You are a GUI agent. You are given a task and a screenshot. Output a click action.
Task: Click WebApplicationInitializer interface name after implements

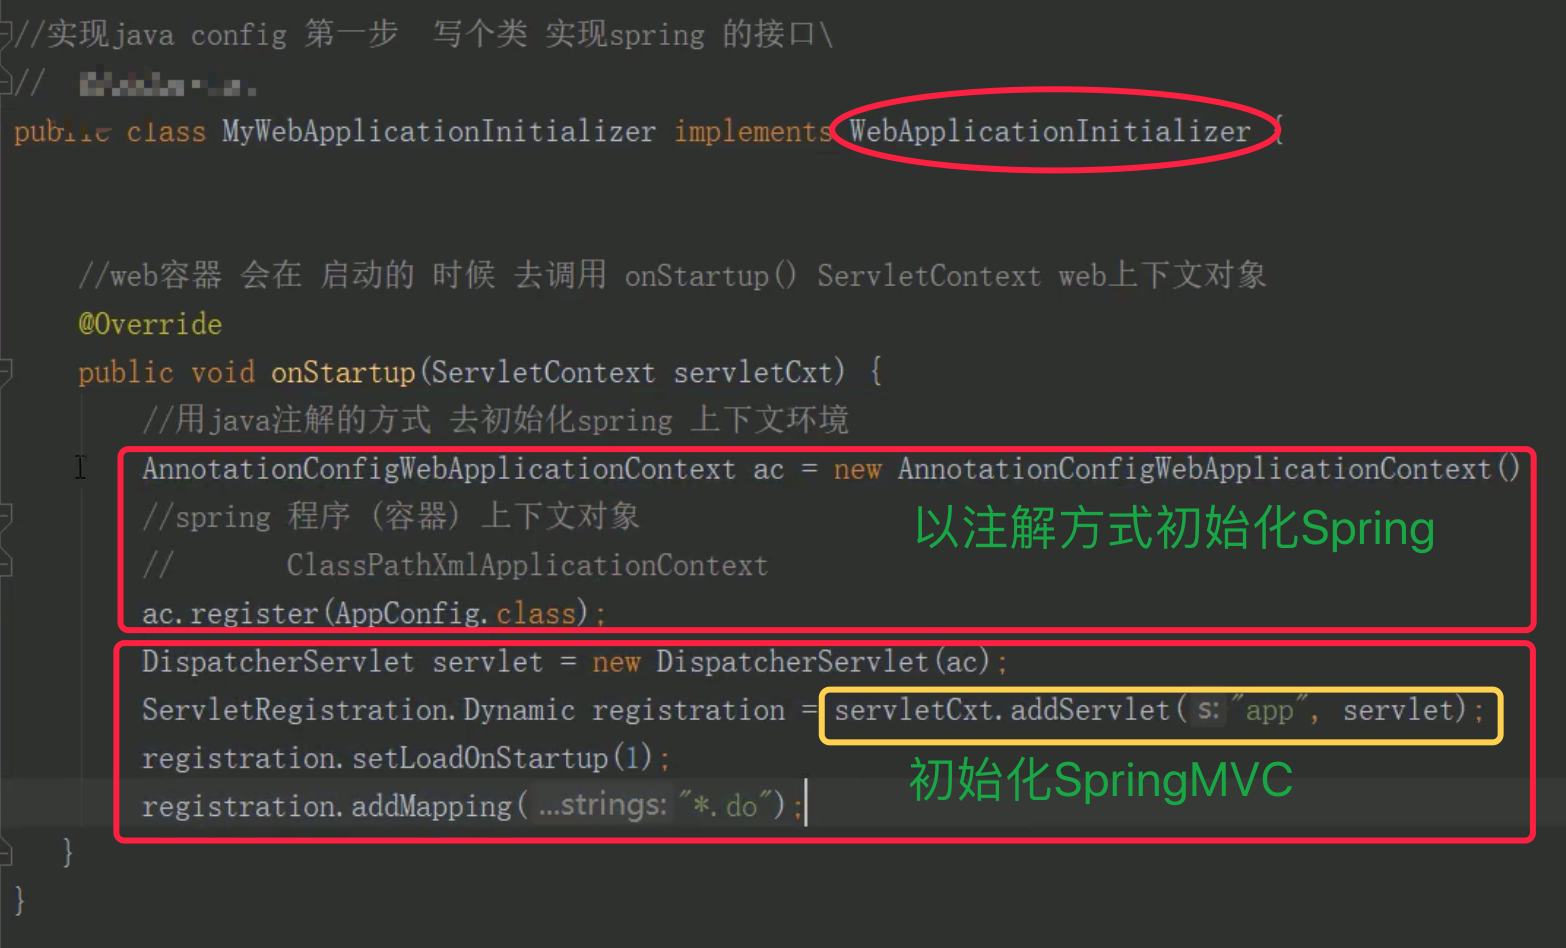point(1050,131)
